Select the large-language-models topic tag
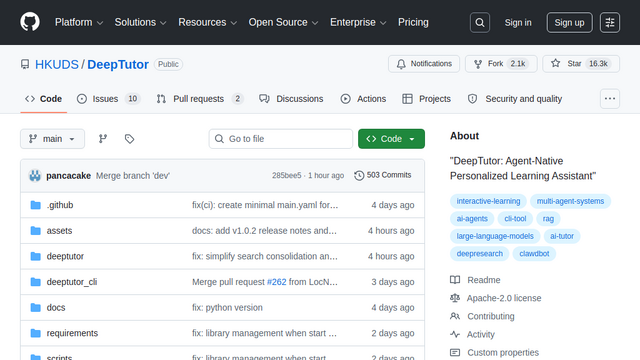Screen dimensions: 640x360 point(495,236)
